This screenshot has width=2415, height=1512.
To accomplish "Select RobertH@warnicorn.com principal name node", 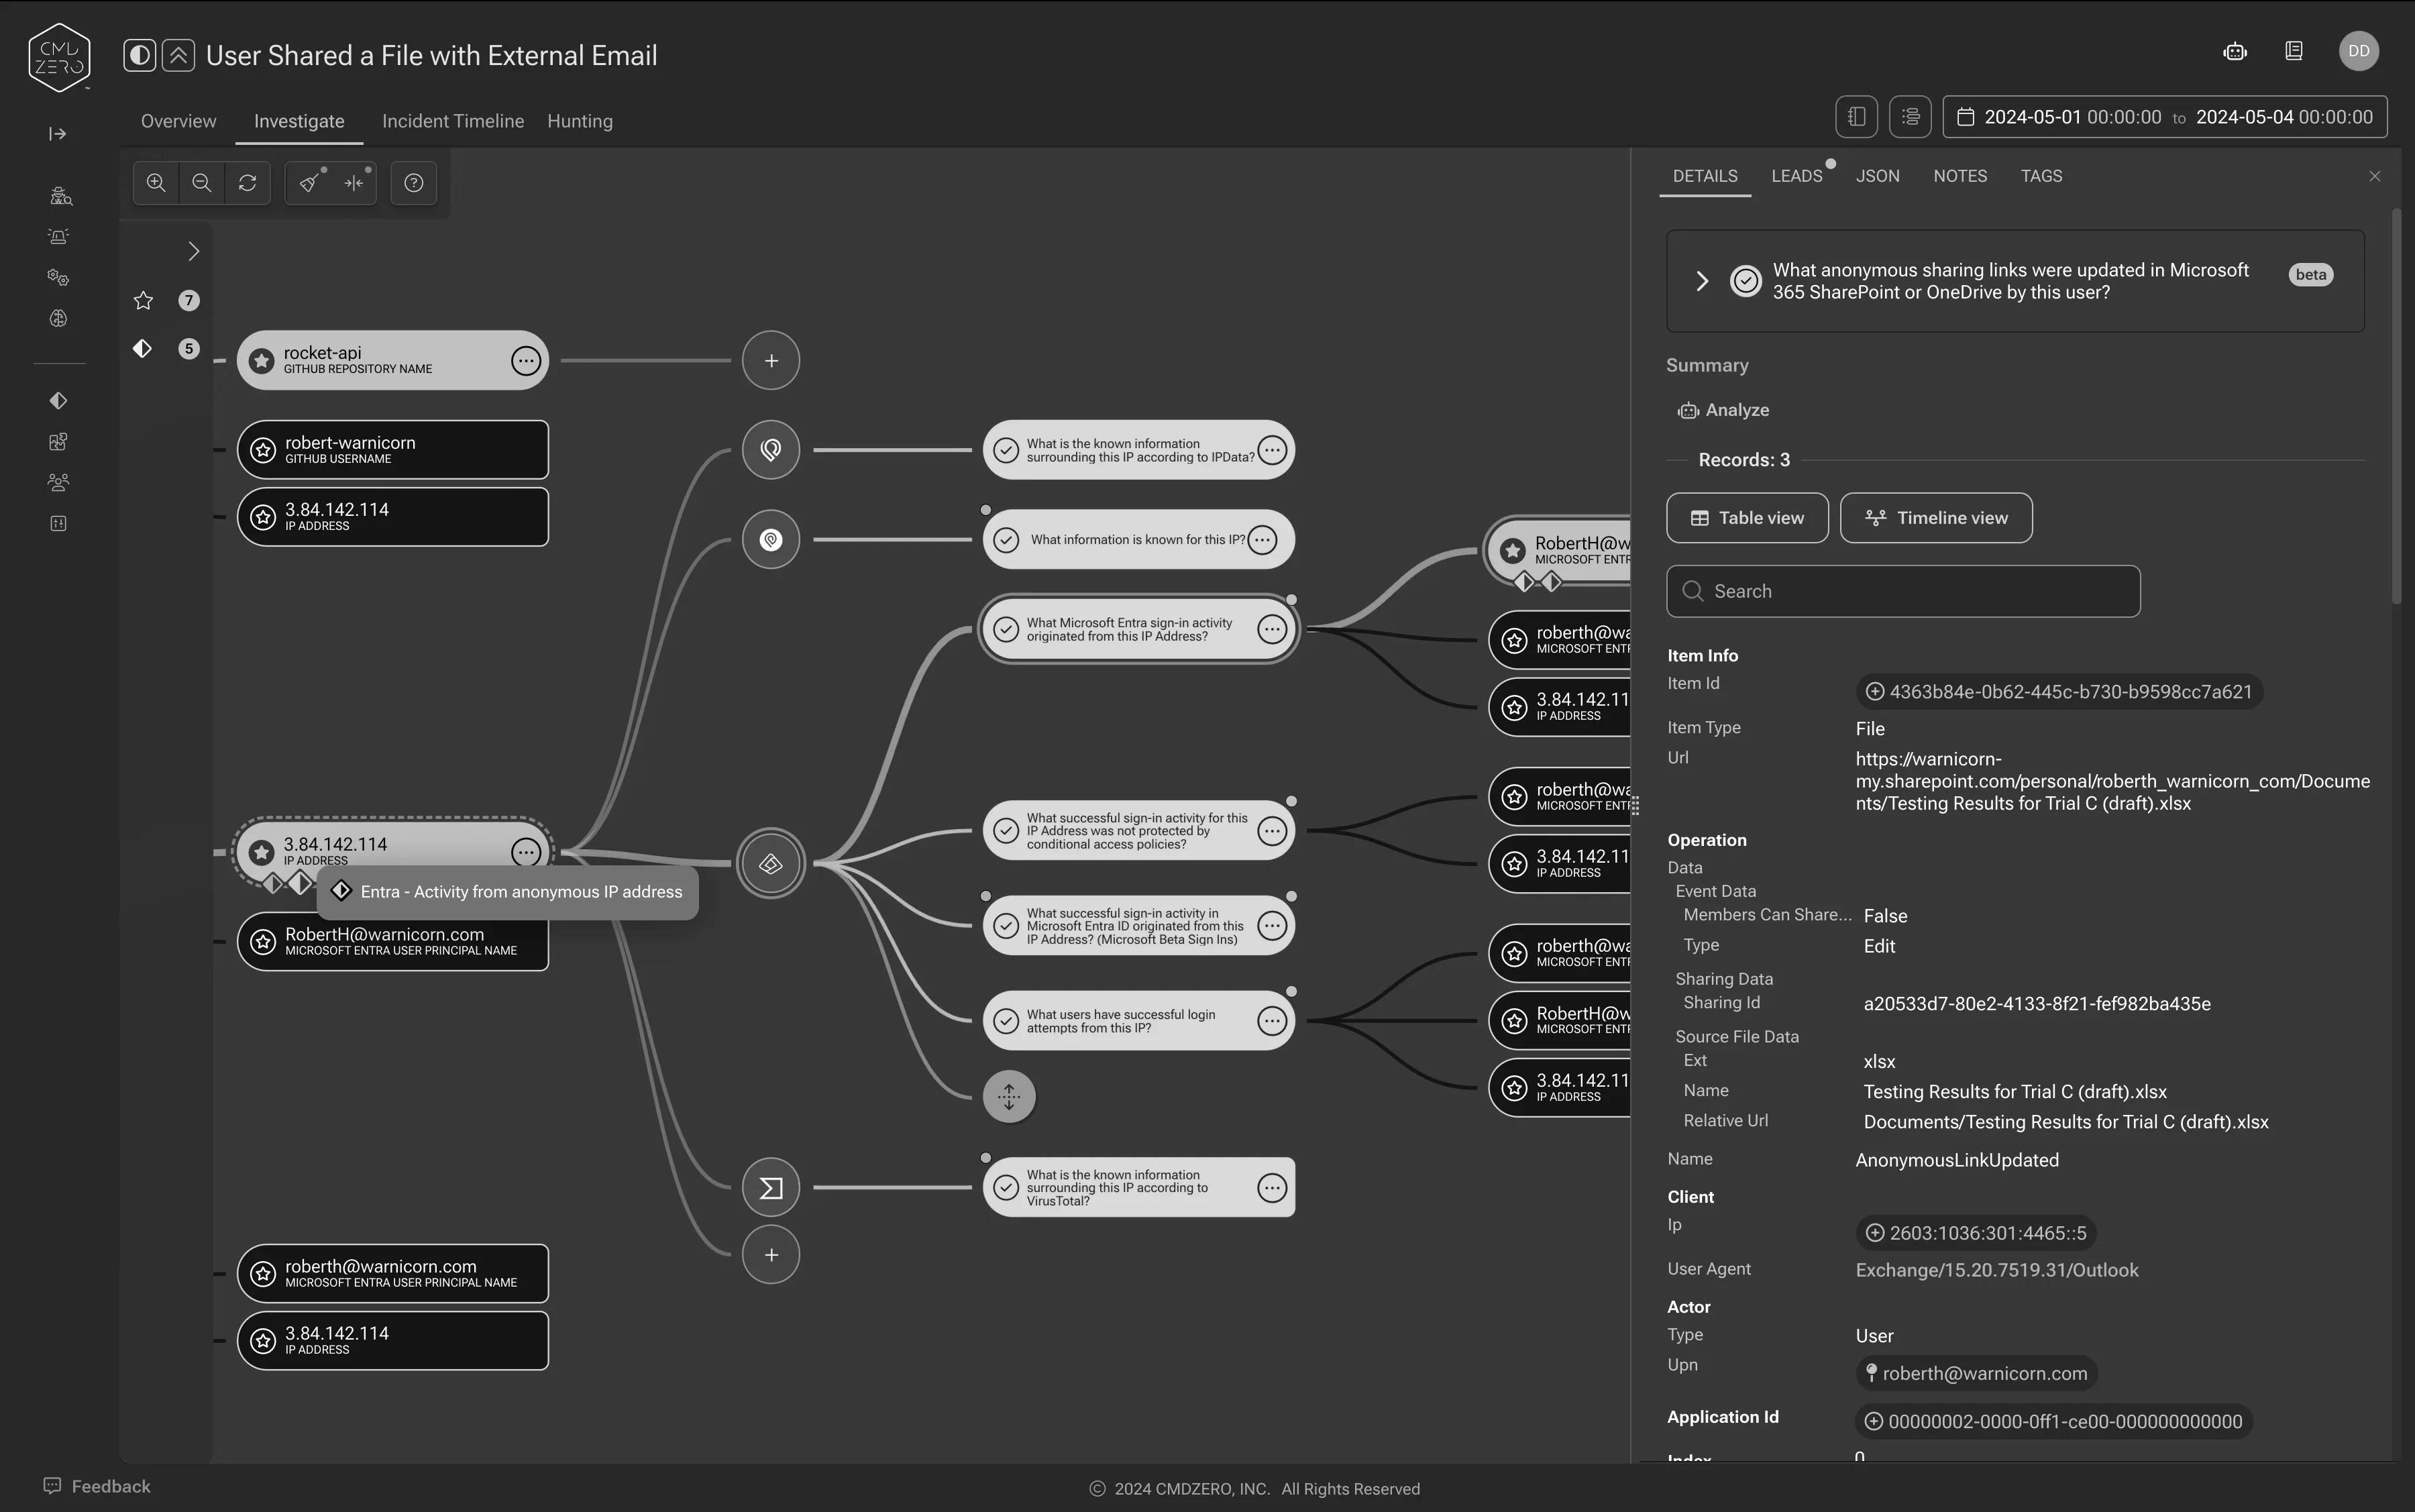I will tap(392, 941).
